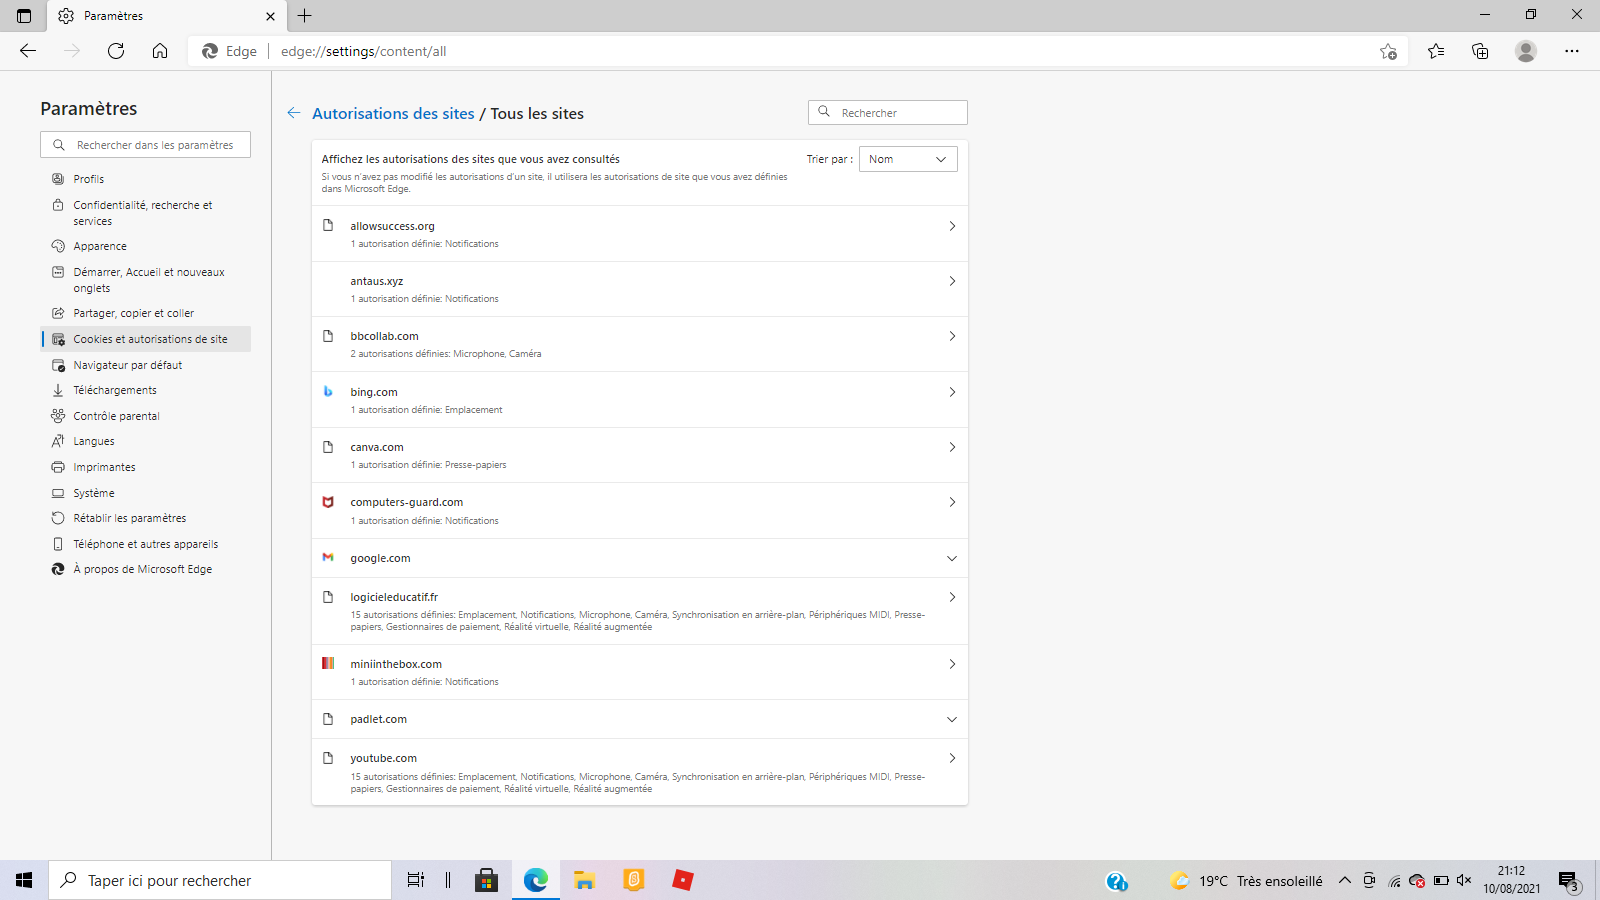This screenshot has width=1600, height=900.
Task: Open miniinthebox.com site entry
Action: click(640, 672)
